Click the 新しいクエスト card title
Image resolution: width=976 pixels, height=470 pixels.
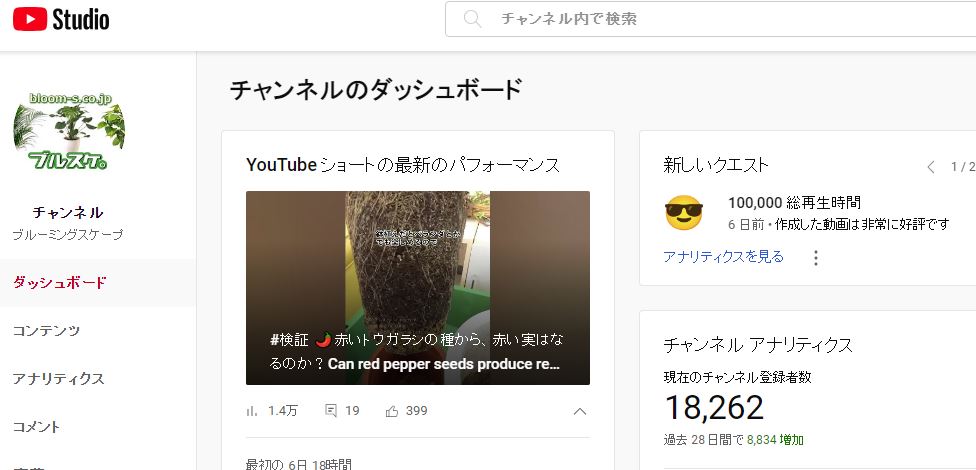[716, 165]
